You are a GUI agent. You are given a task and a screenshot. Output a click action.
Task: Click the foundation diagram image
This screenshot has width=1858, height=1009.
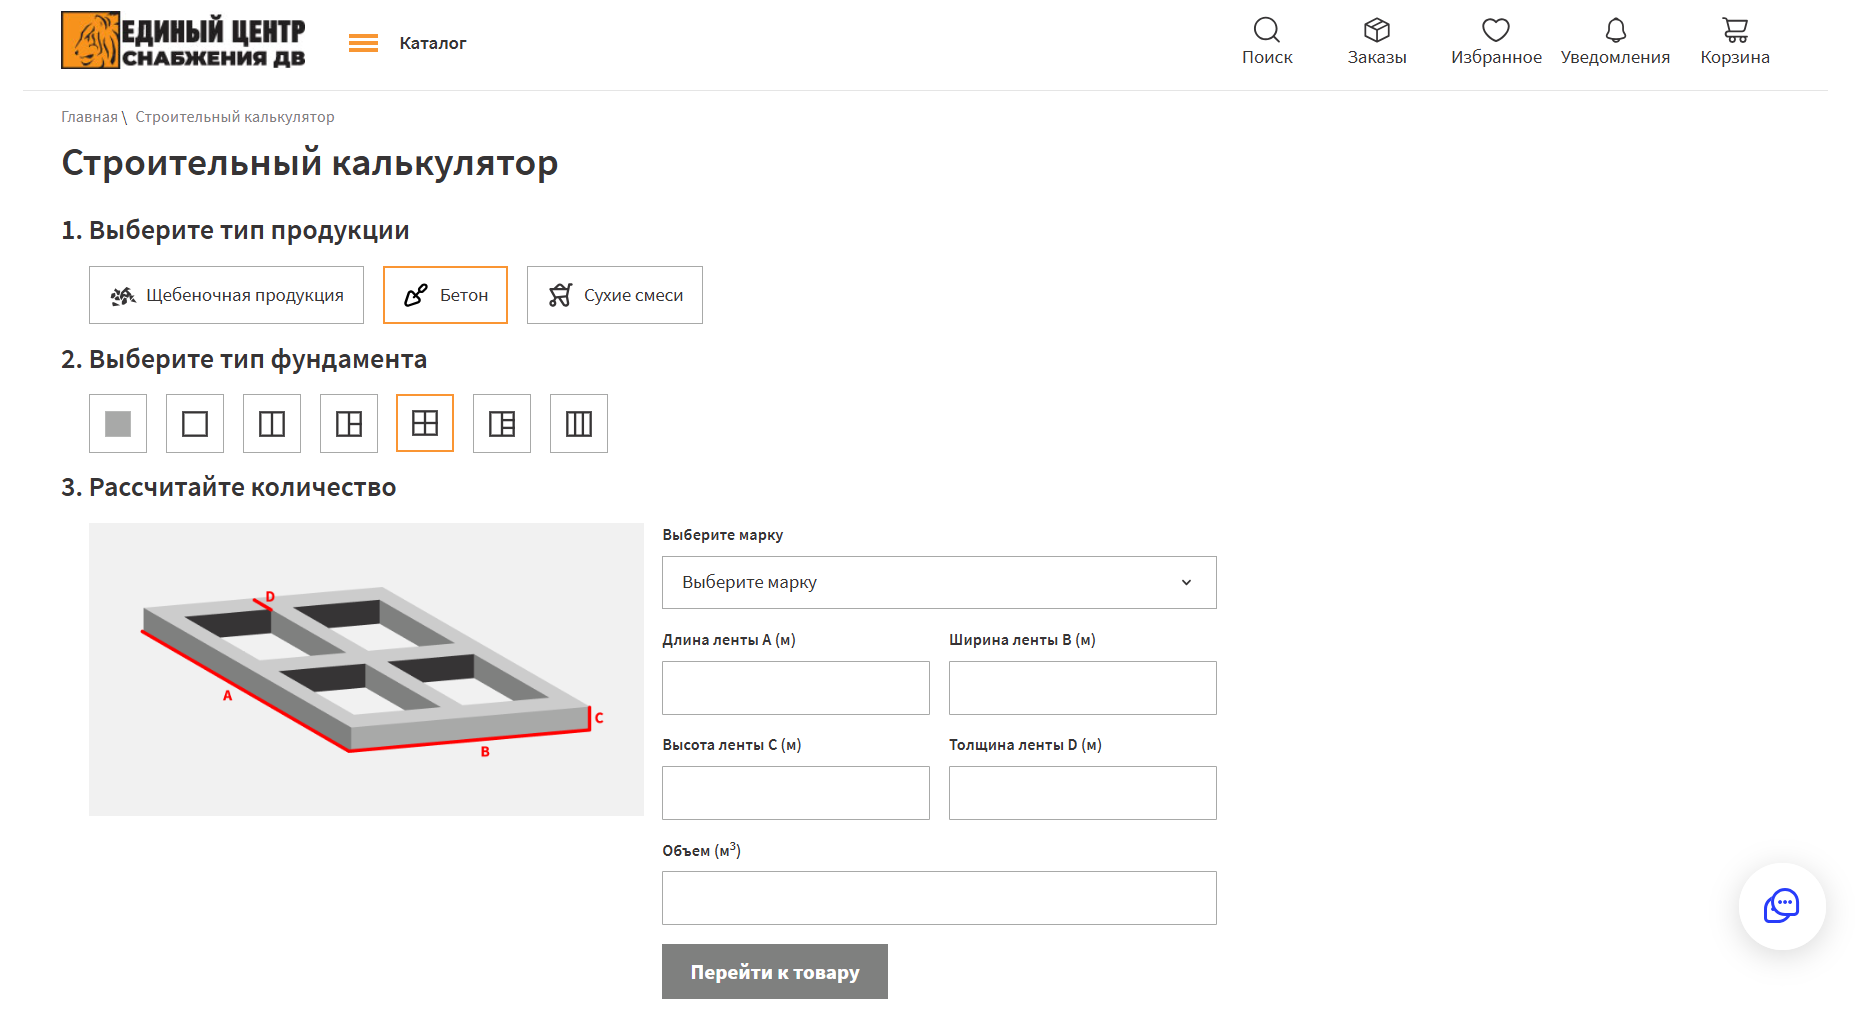pyautogui.click(x=366, y=669)
